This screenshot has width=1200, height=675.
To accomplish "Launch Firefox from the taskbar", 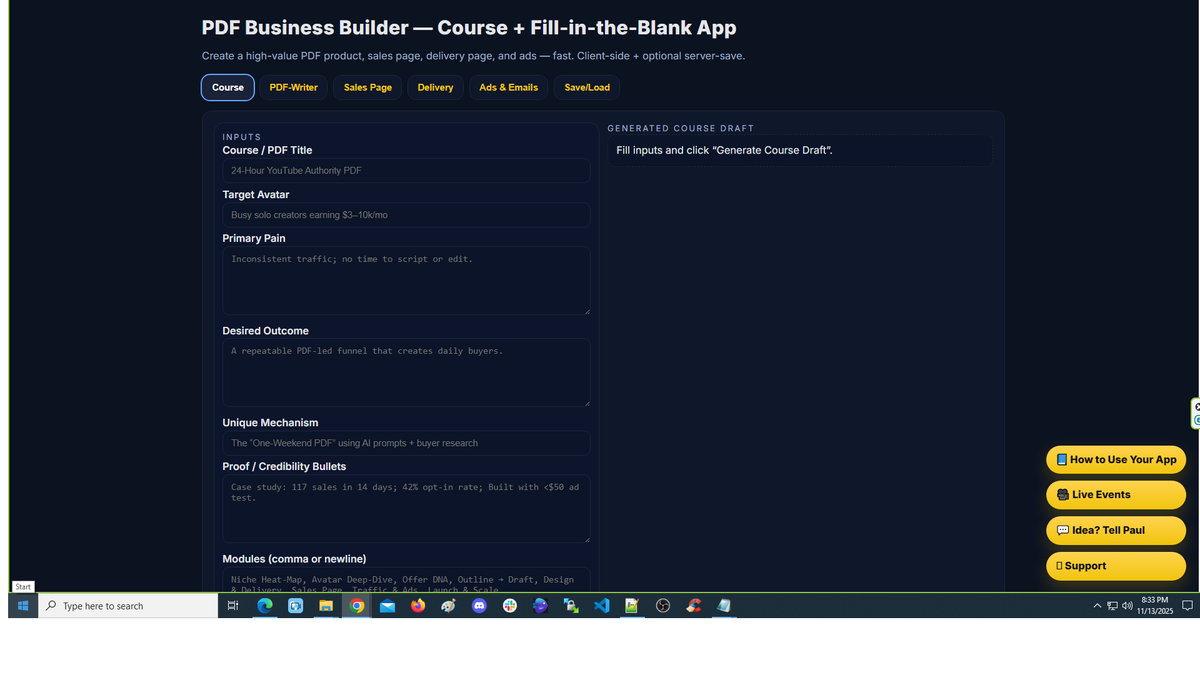I will (418, 606).
